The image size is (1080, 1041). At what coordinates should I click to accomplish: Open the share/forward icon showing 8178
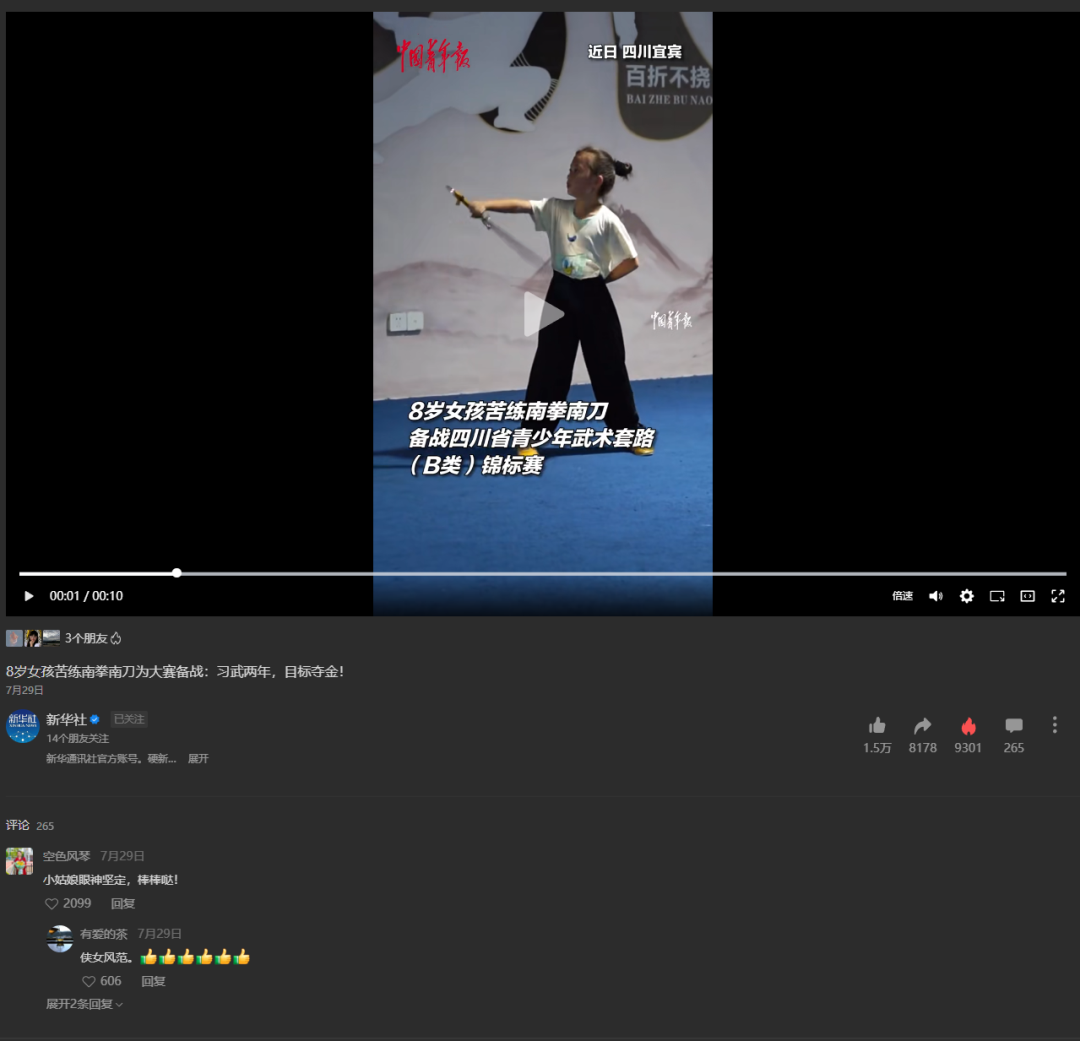coord(922,724)
